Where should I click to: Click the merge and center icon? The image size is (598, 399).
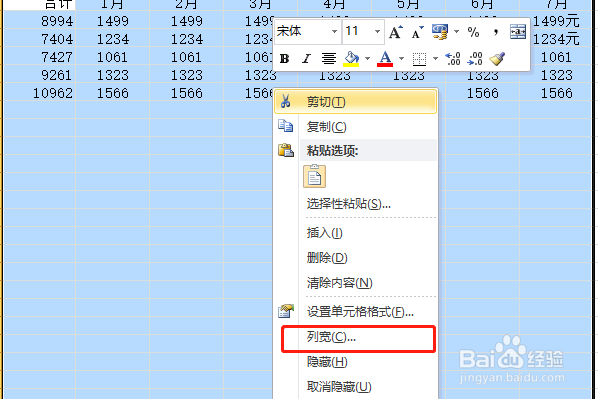coord(518,32)
